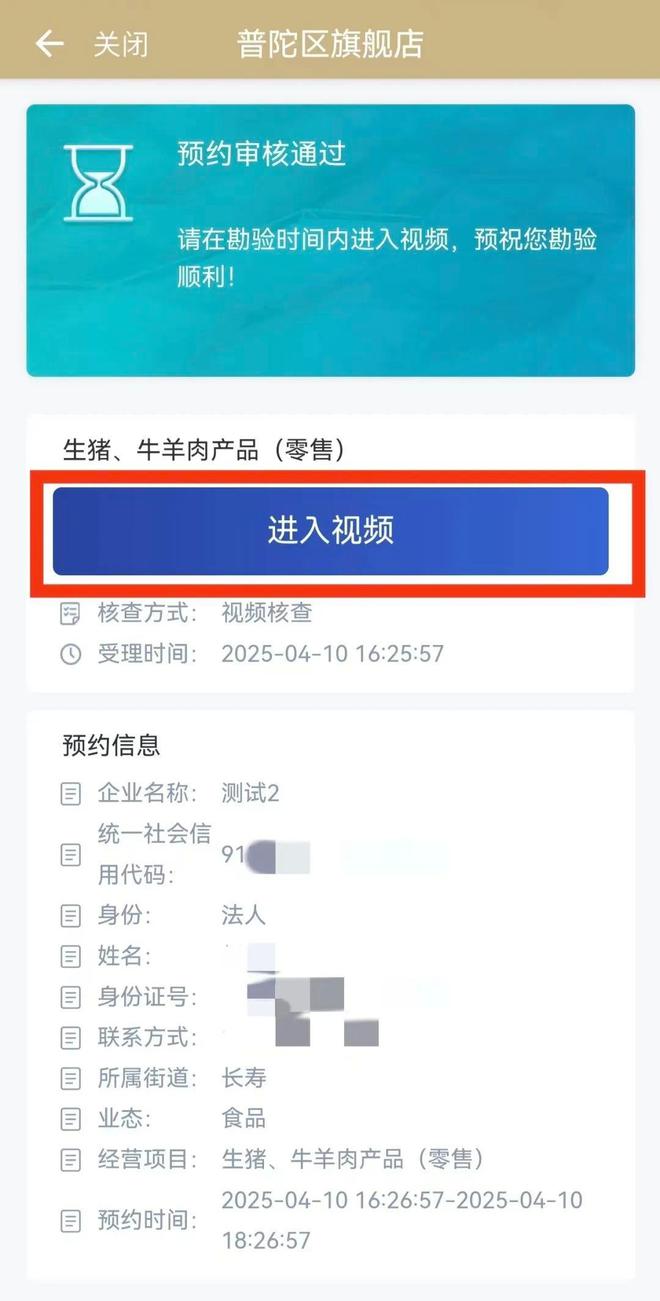Click the document icon beside 企业名称

70,794
